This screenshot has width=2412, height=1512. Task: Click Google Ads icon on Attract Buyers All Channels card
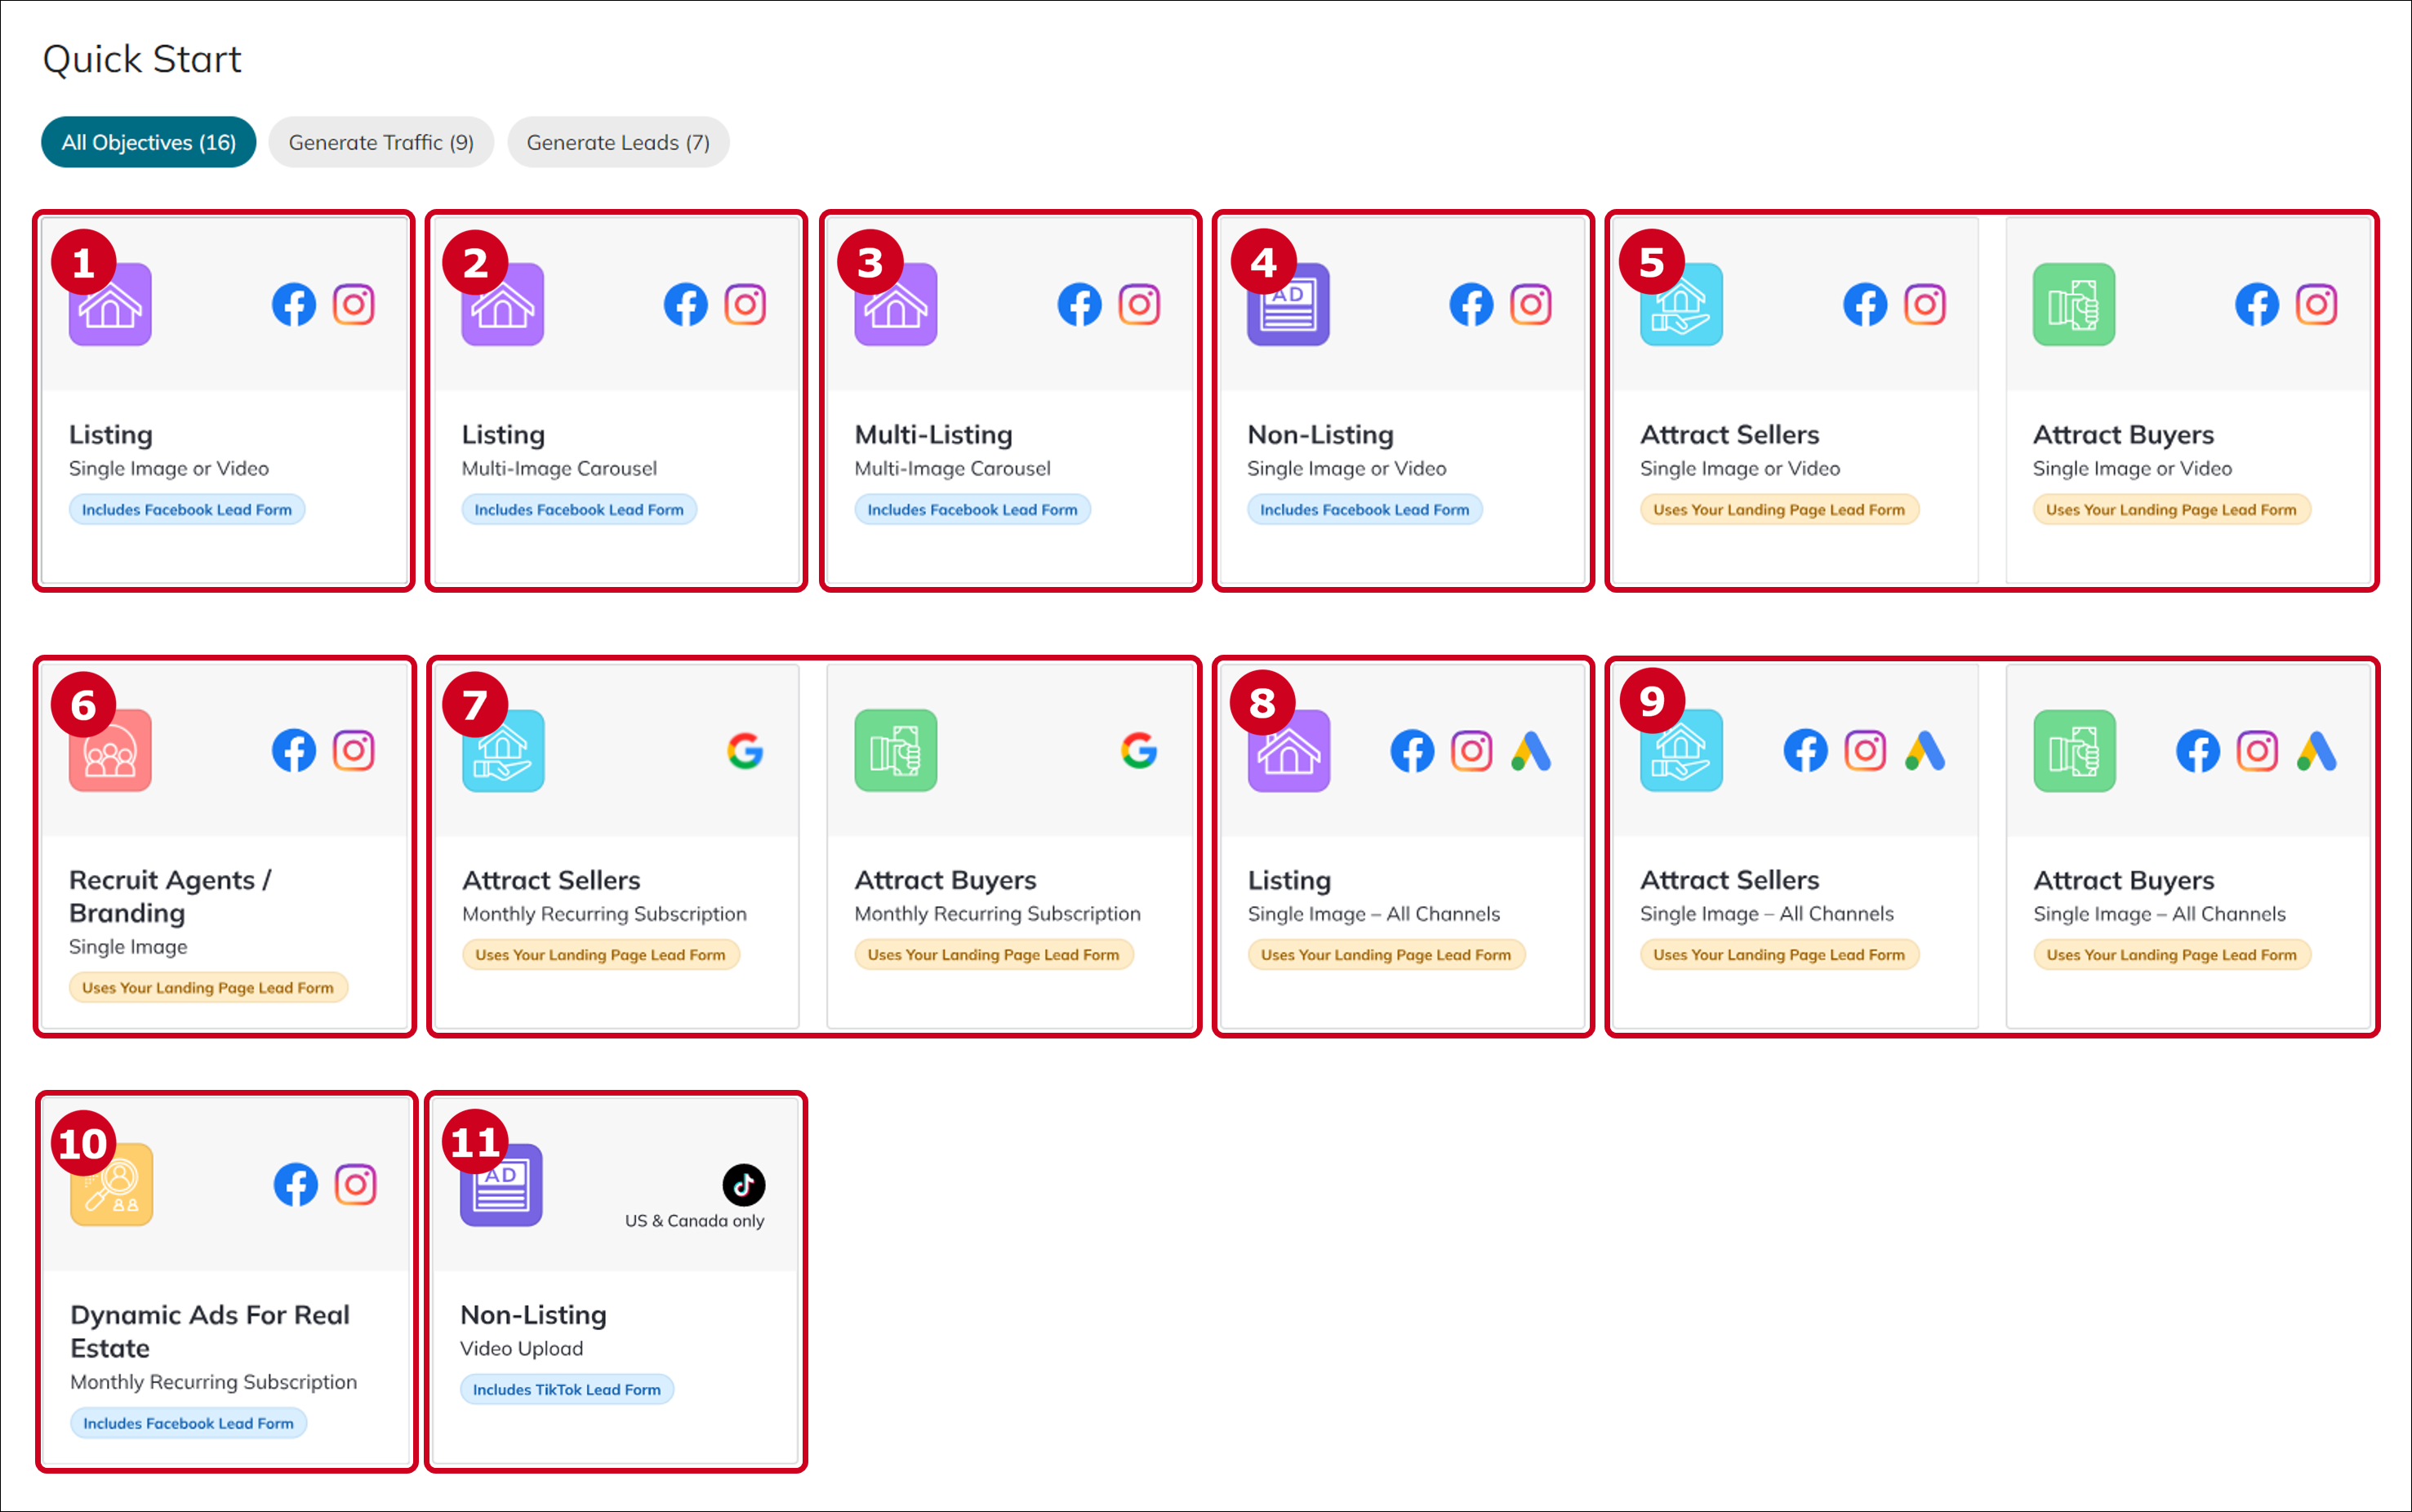pos(2317,751)
